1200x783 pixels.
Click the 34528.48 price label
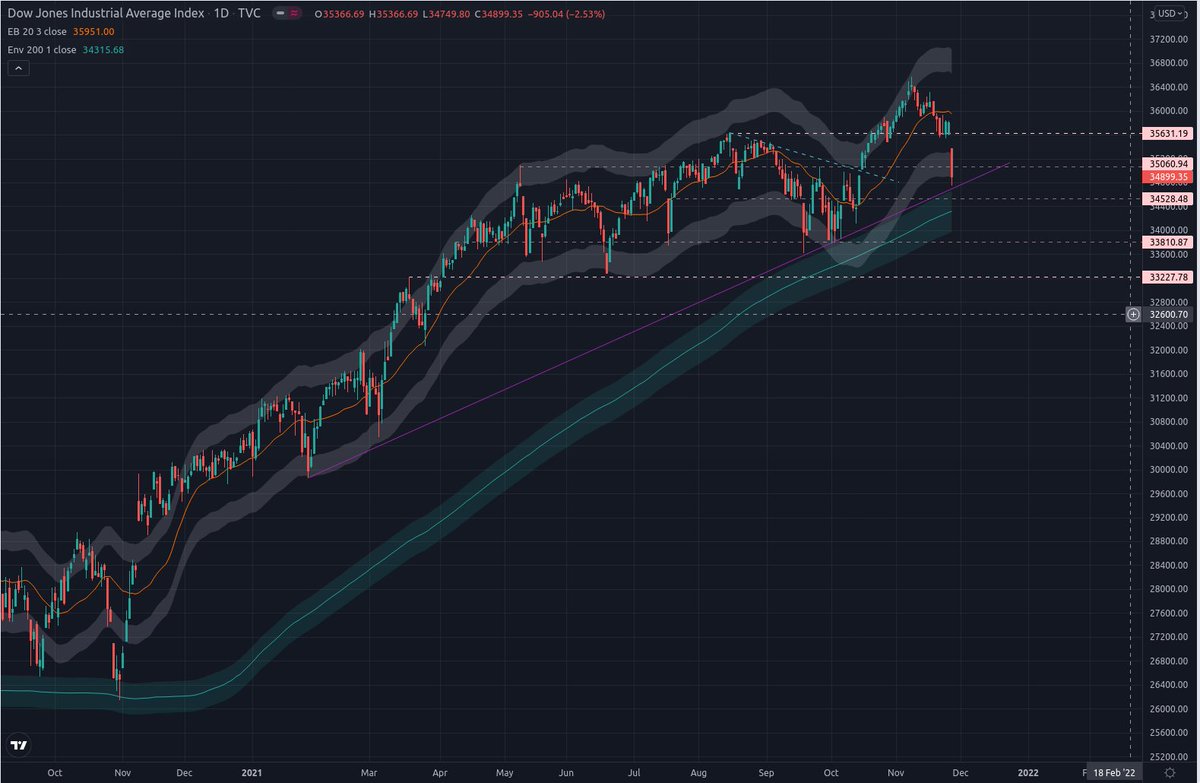tap(1168, 199)
